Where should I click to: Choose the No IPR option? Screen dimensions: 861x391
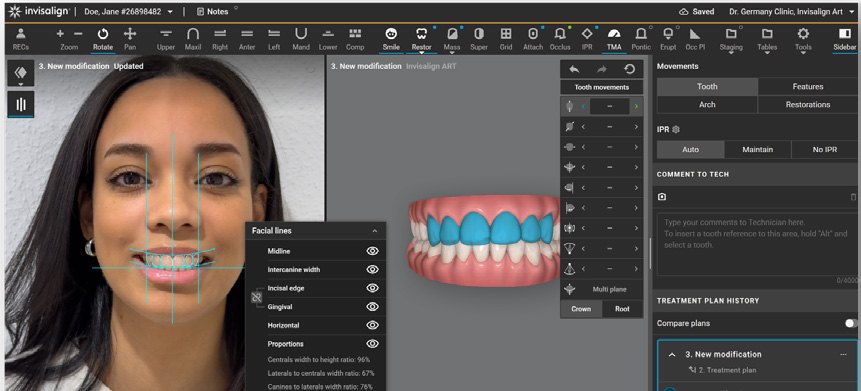click(825, 149)
